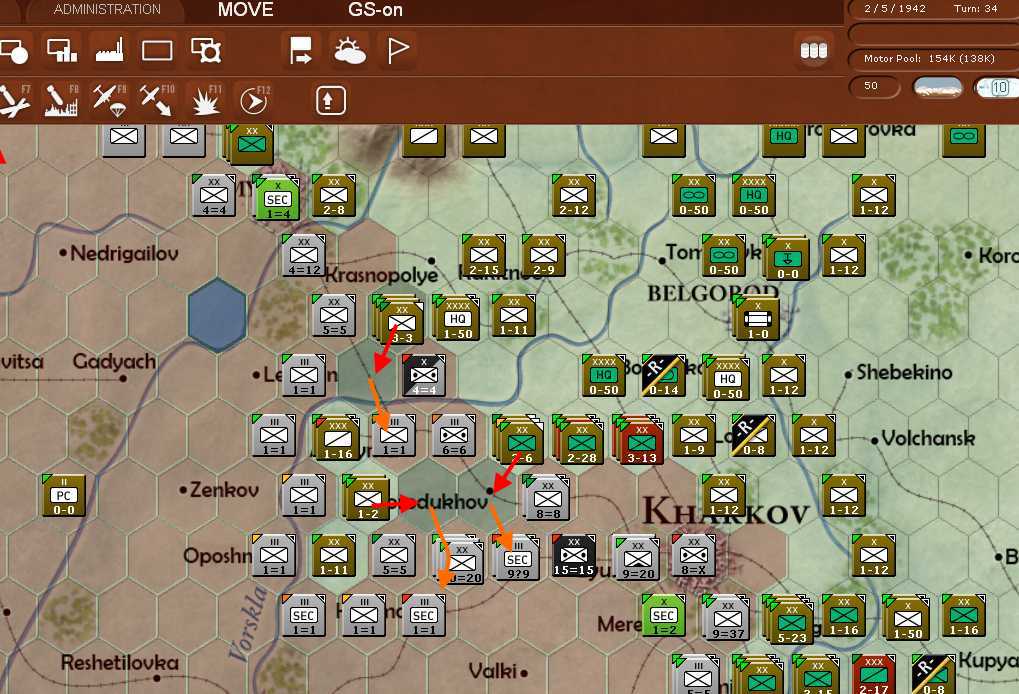Click the up-arrow box icon
Viewport: 1019px width, 694px height.
click(x=331, y=101)
